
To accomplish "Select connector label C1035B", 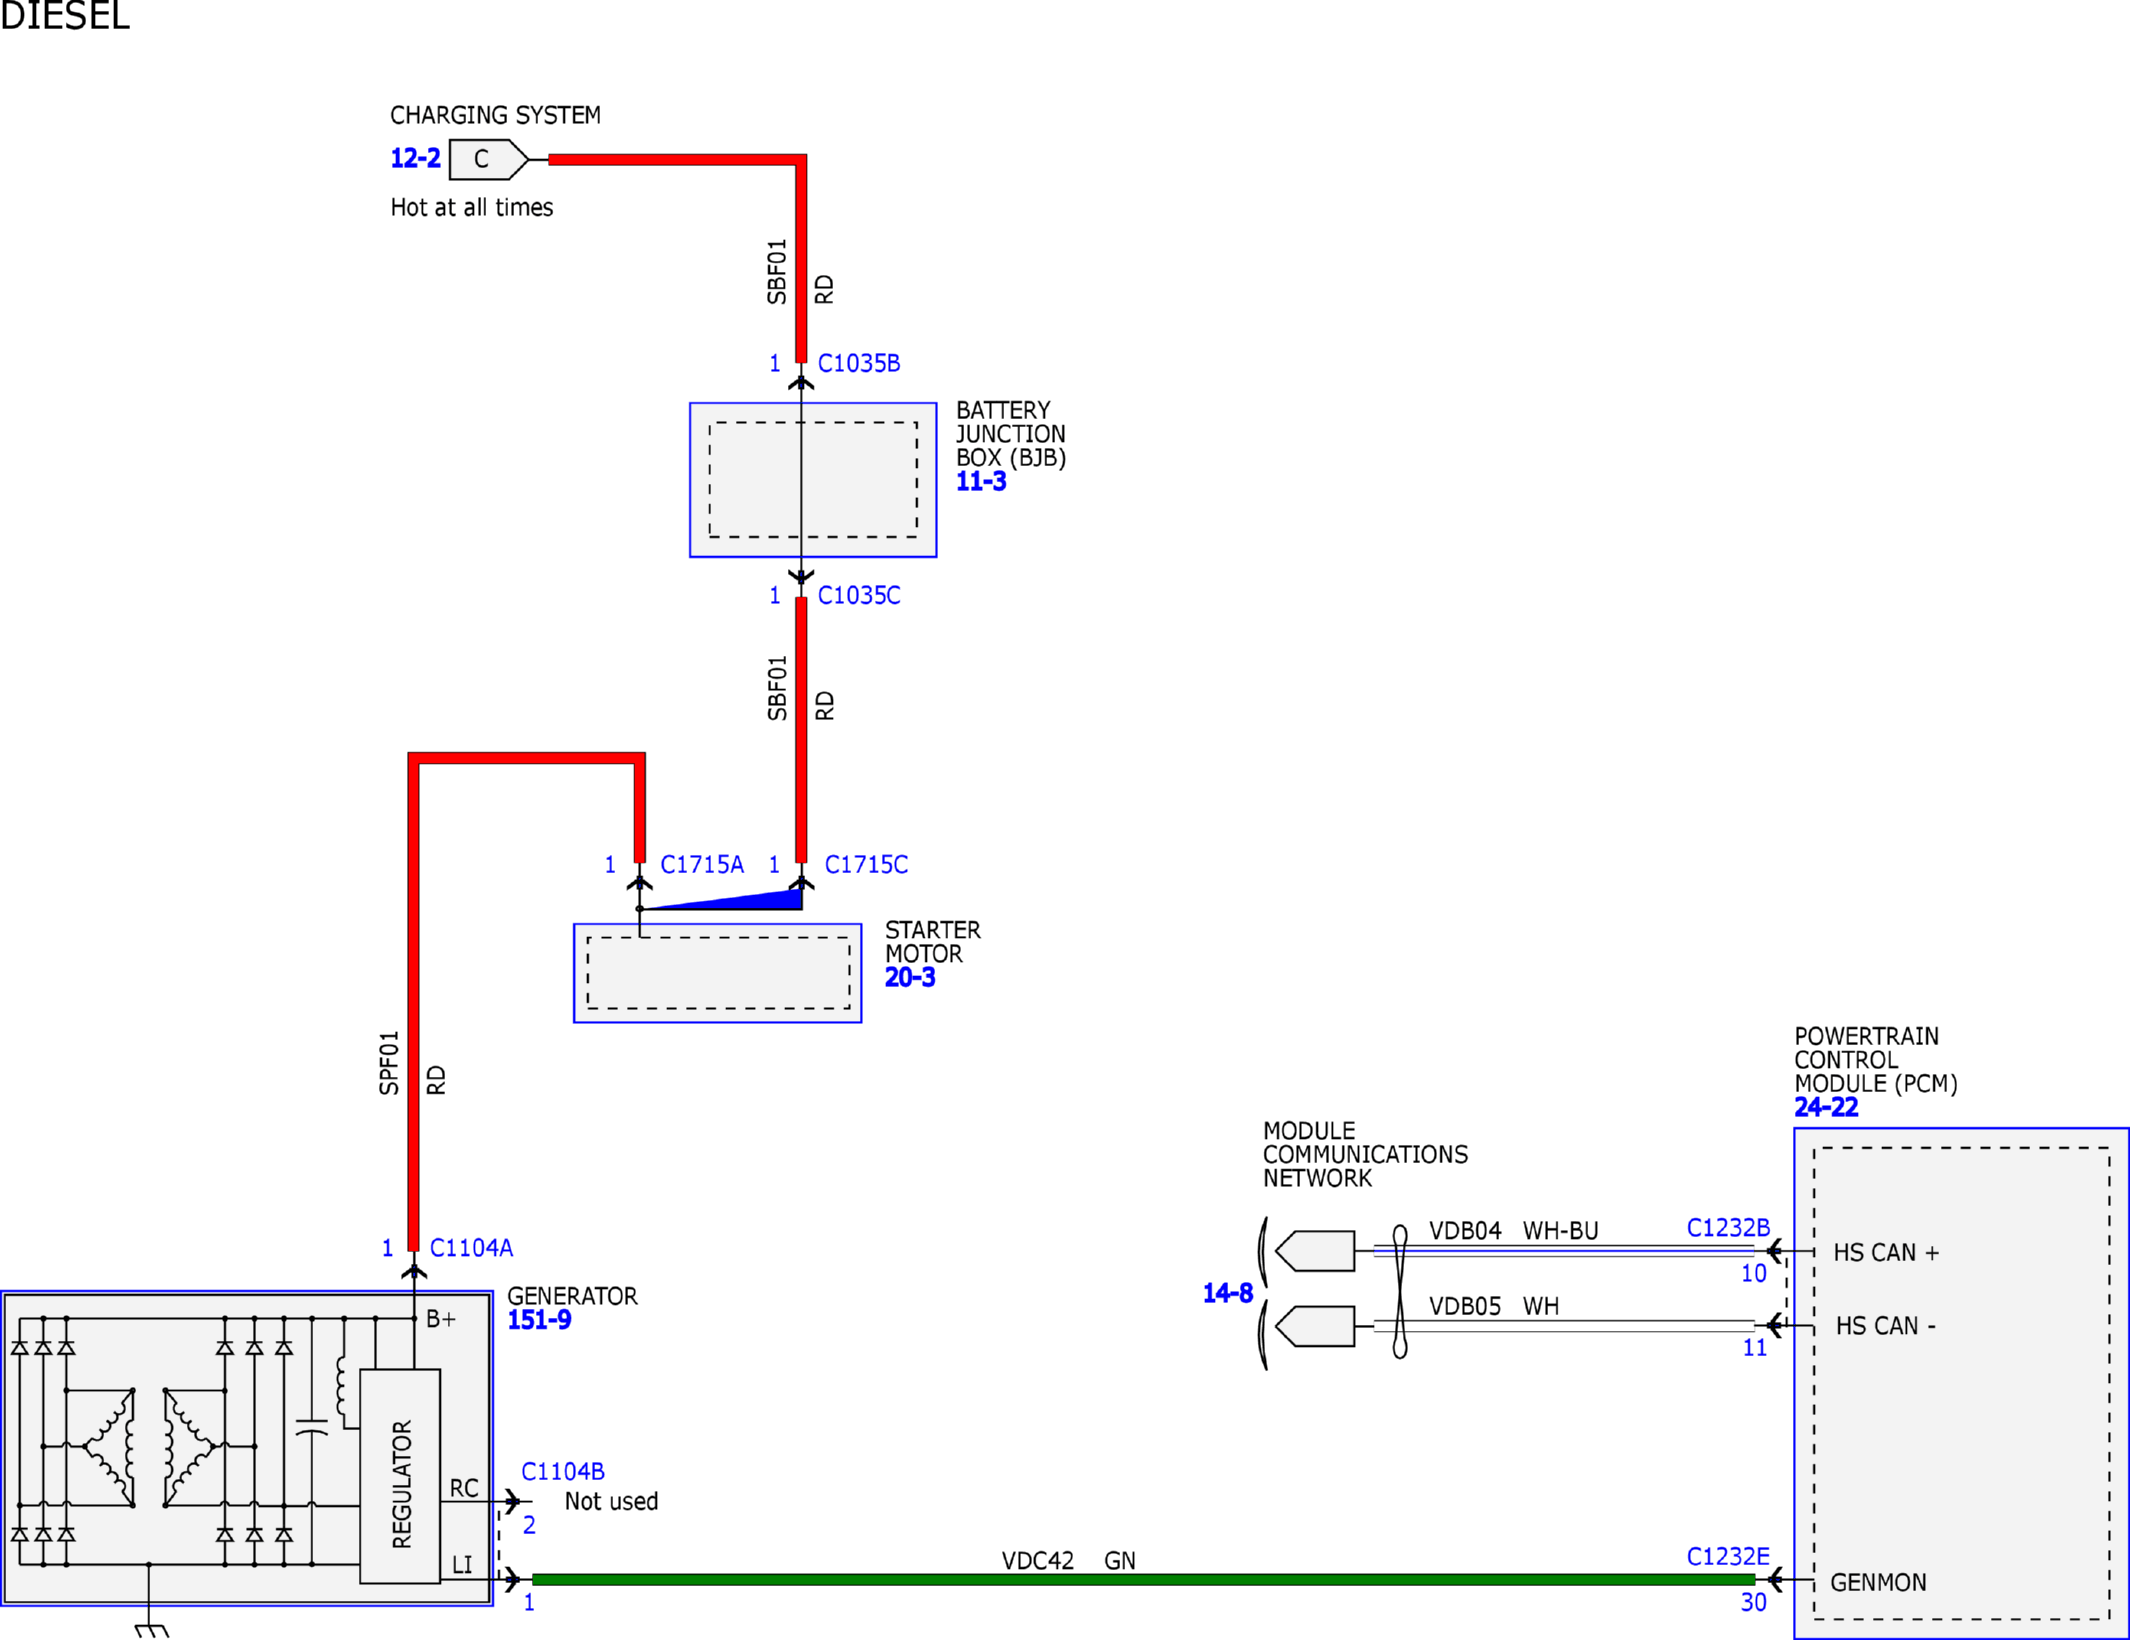I will [859, 363].
